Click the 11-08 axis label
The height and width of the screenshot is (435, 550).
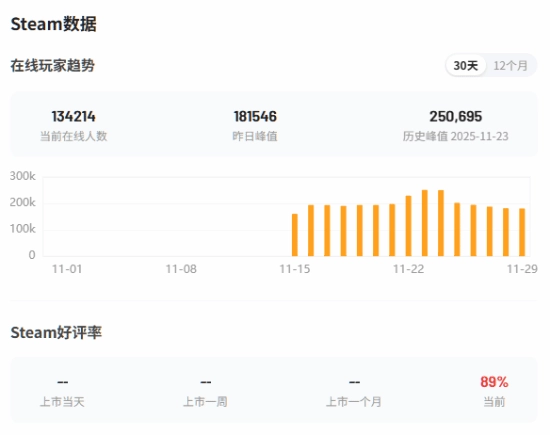pos(181,269)
